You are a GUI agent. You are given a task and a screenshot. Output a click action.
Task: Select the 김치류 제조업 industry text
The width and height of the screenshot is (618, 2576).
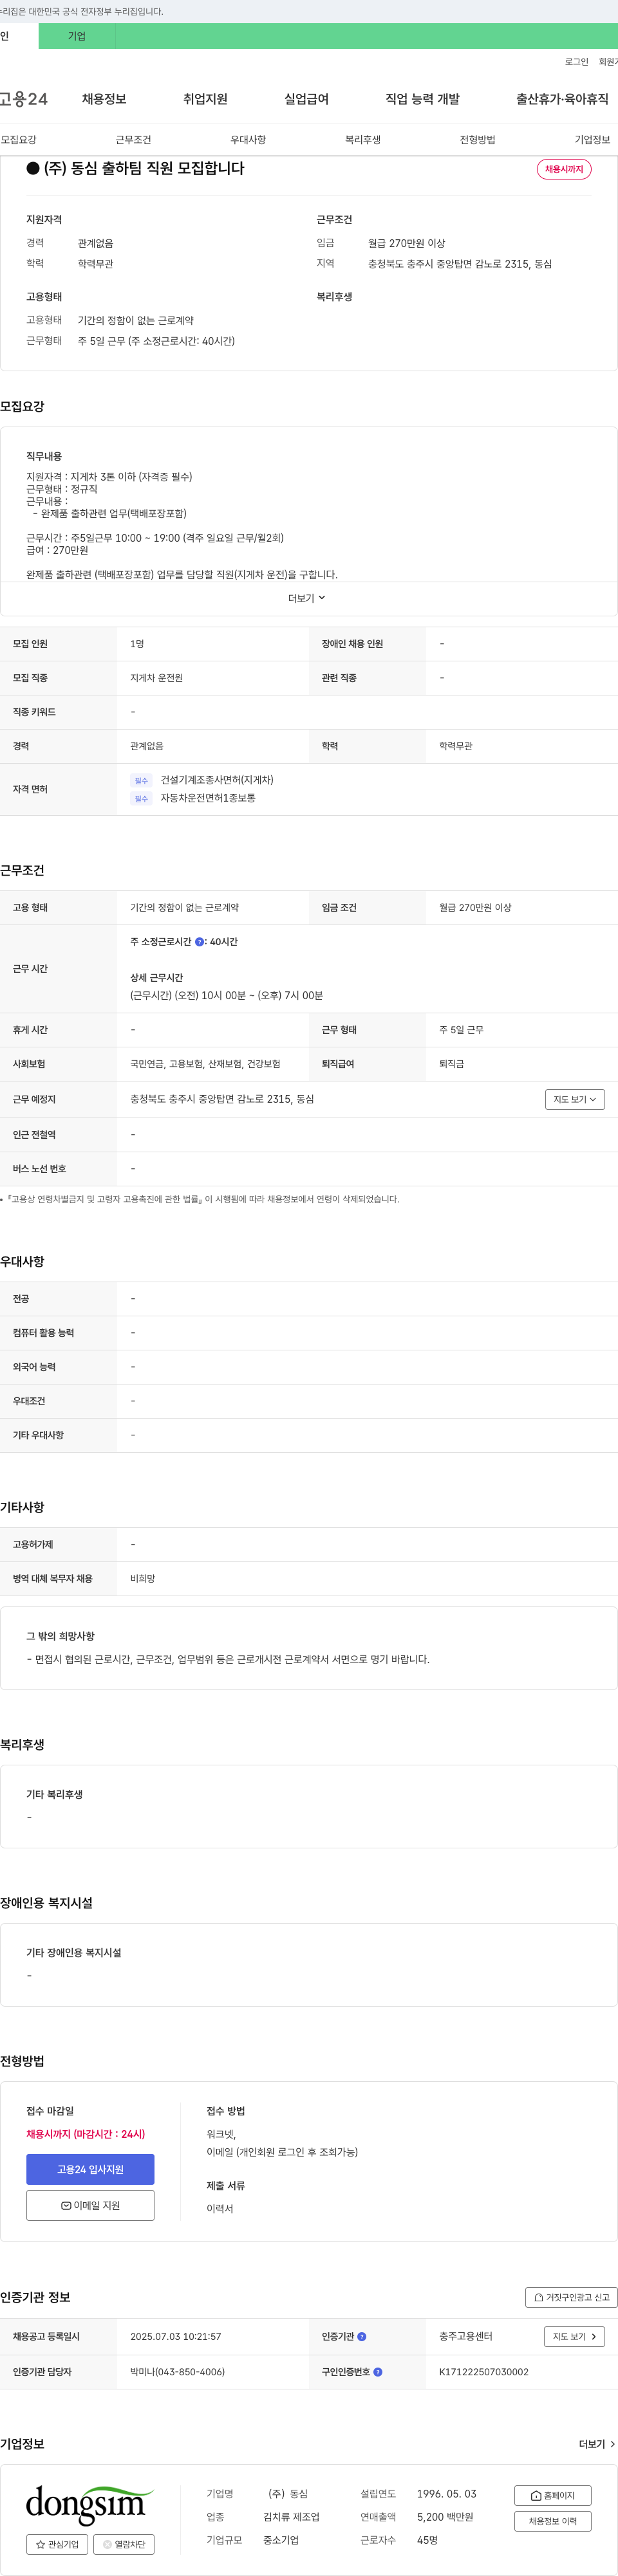tap(291, 2517)
